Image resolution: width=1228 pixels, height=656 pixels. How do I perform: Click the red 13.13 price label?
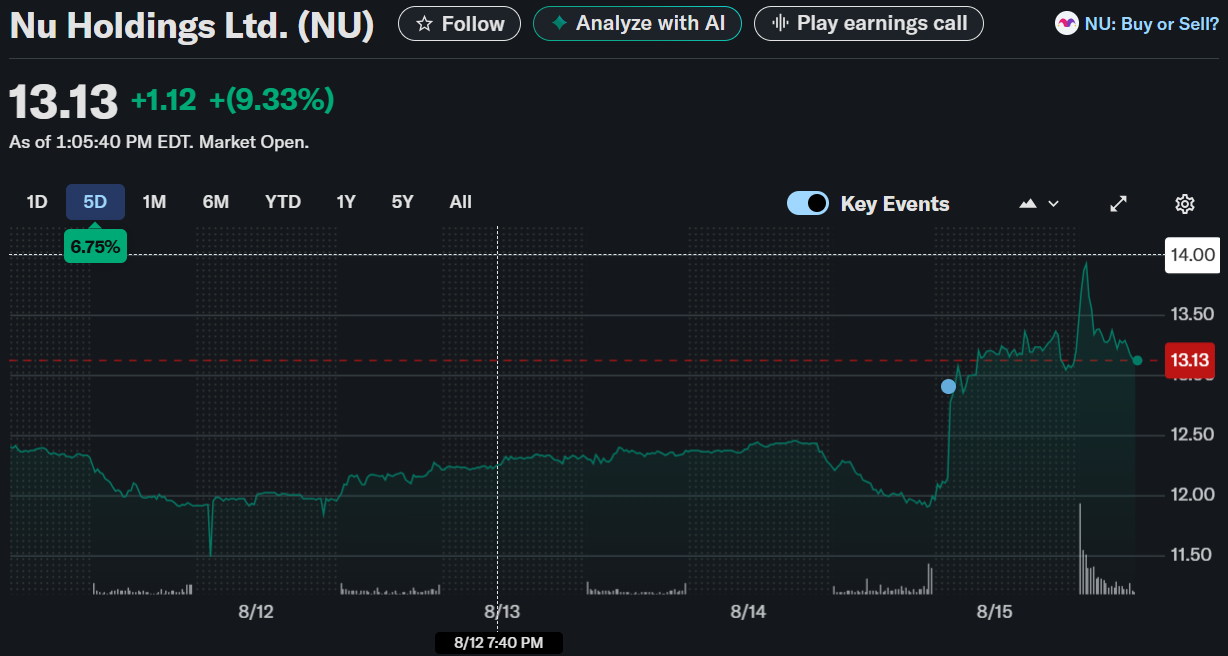point(1190,360)
